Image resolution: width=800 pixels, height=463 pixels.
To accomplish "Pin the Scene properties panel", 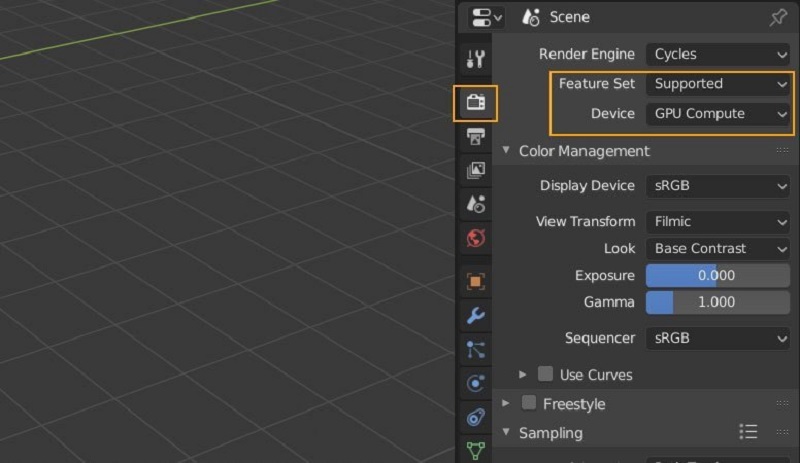I will click(777, 17).
